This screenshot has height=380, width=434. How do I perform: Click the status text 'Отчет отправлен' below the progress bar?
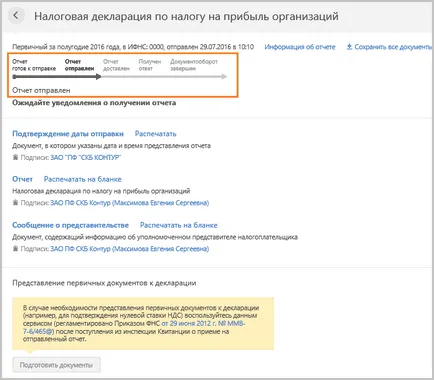pyautogui.click(x=41, y=90)
